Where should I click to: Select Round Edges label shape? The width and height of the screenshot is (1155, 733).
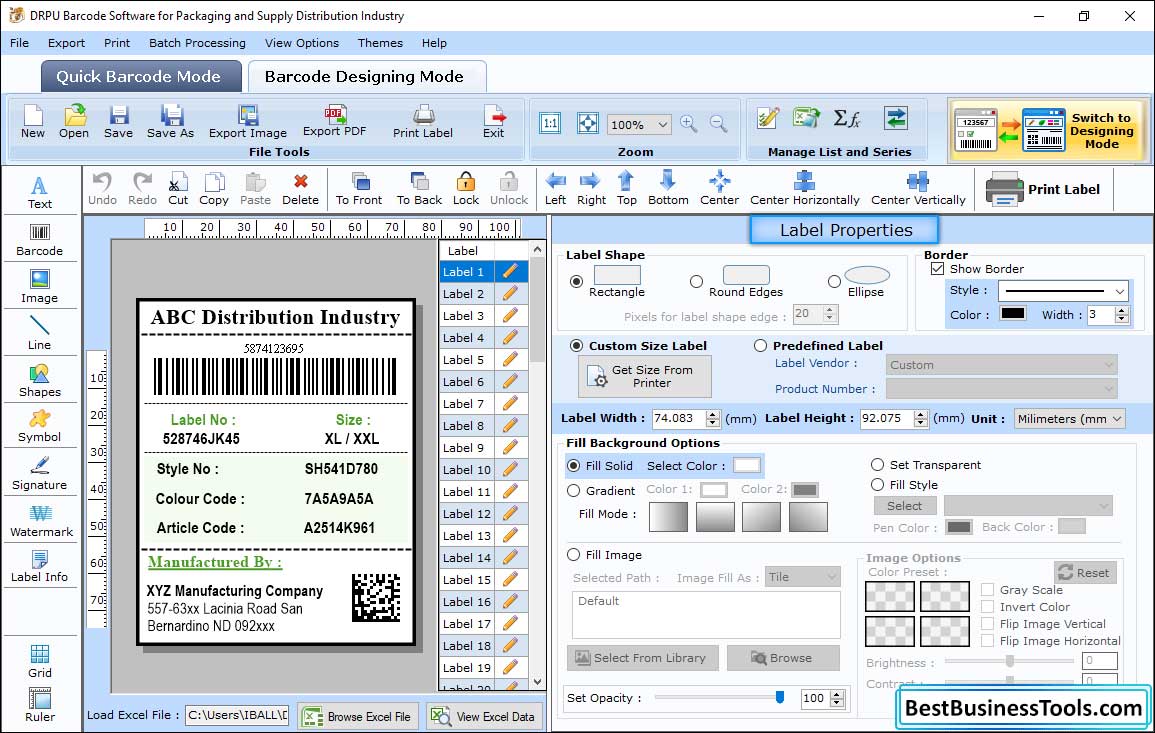(x=696, y=281)
